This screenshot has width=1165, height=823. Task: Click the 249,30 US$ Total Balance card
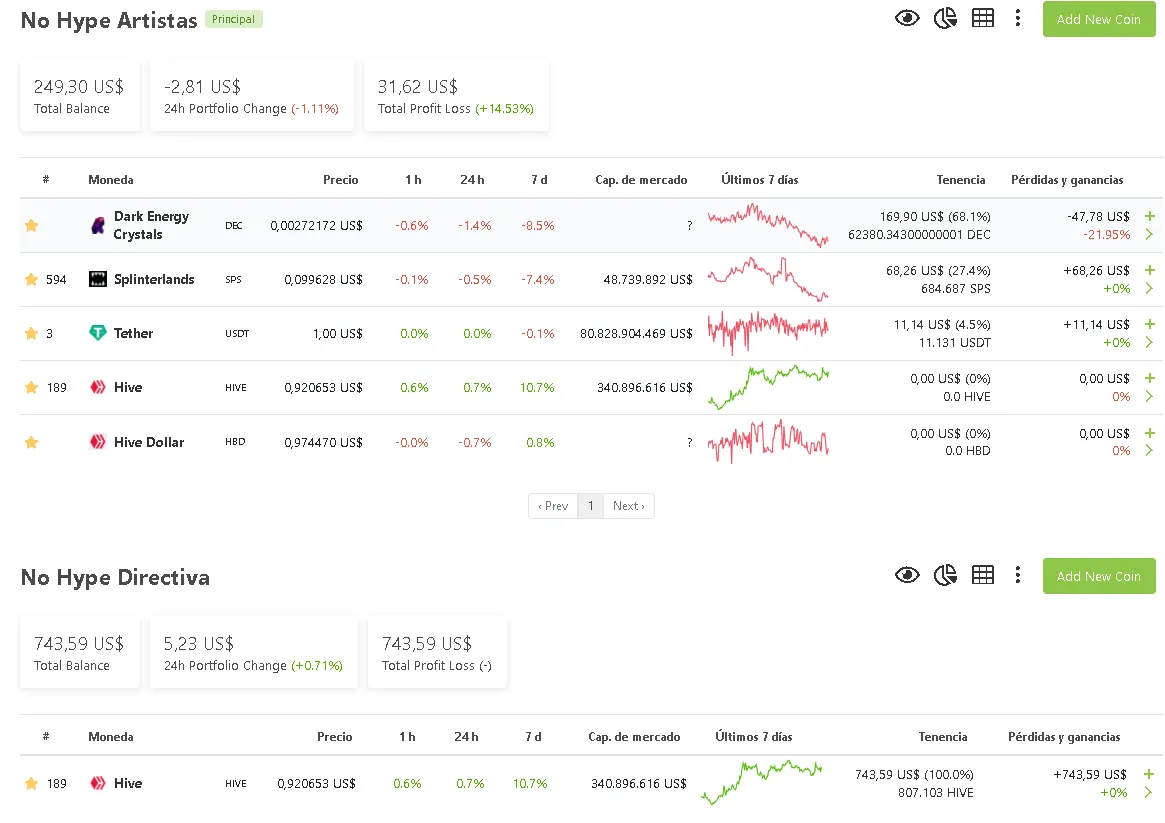tap(79, 97)
